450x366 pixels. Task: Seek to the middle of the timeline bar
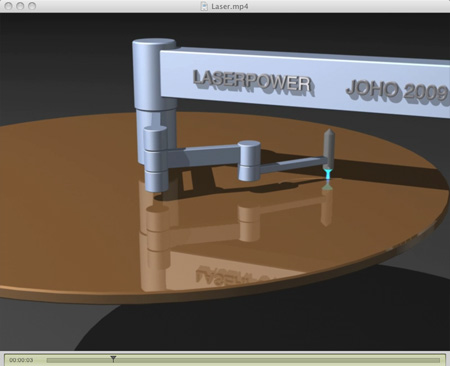coord(243,360)
